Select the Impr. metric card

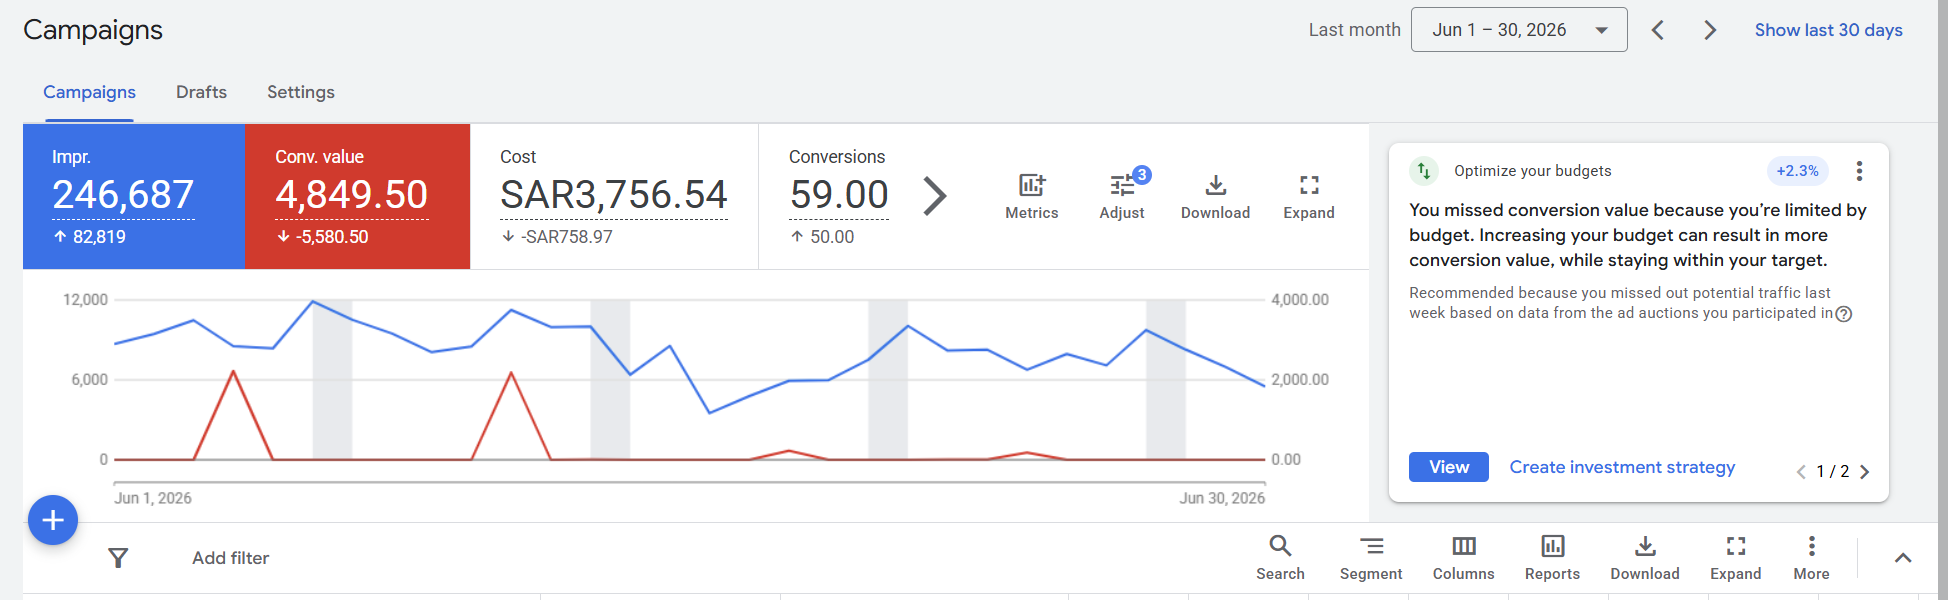134,196
